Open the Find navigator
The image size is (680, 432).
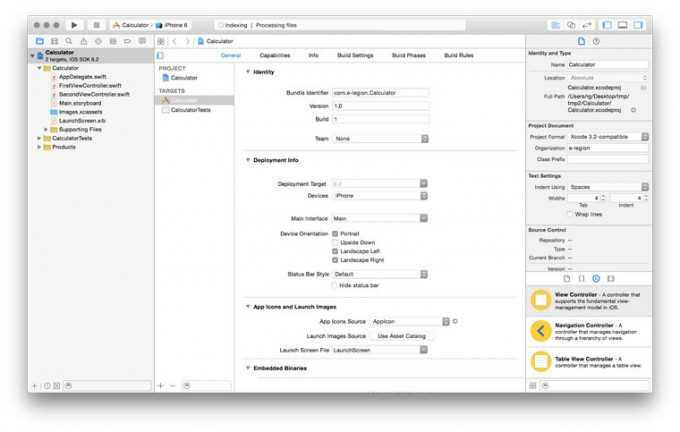point(69,41)
